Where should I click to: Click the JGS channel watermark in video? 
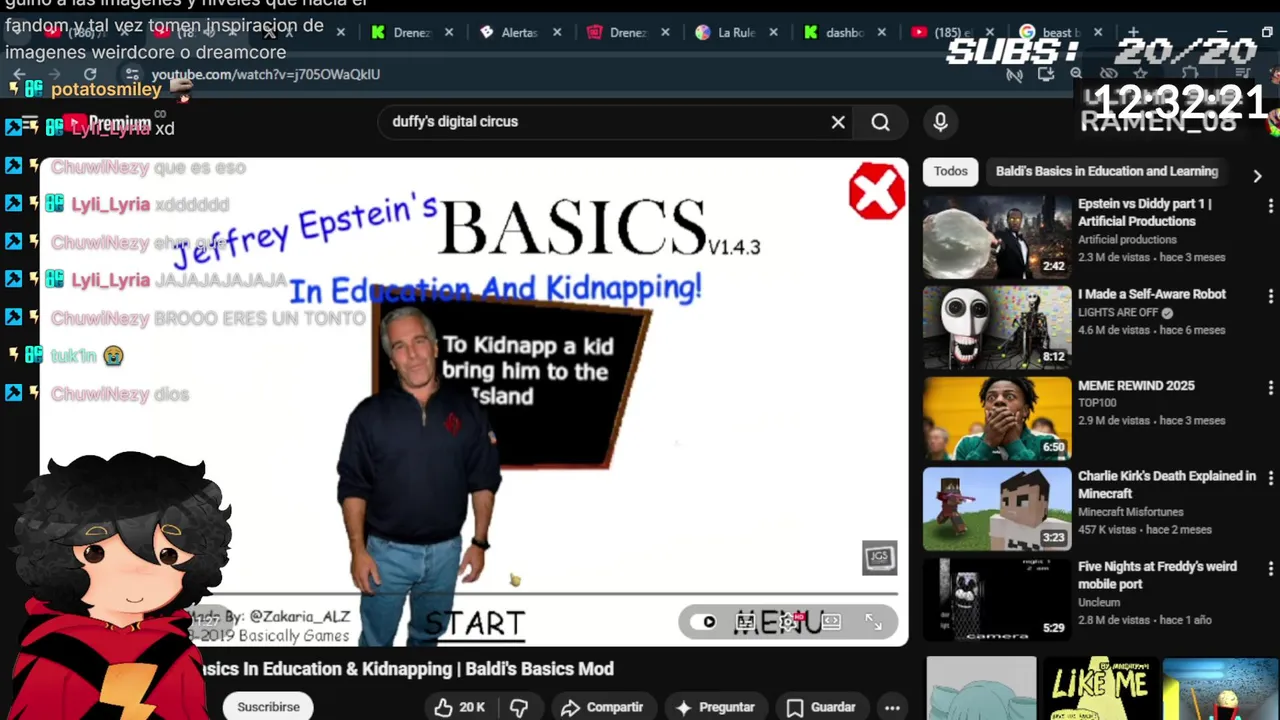(879, 558)
